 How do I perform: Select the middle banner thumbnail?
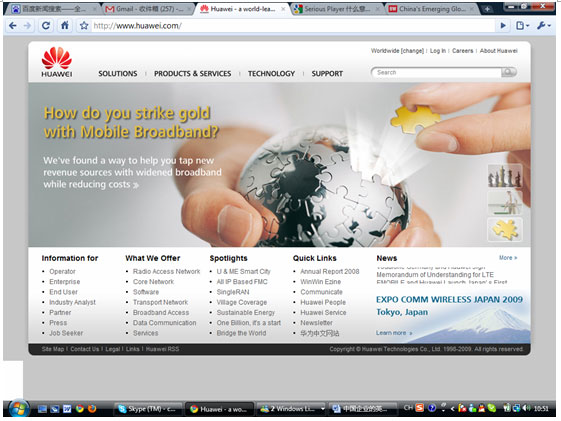click(x=504, y=203)
